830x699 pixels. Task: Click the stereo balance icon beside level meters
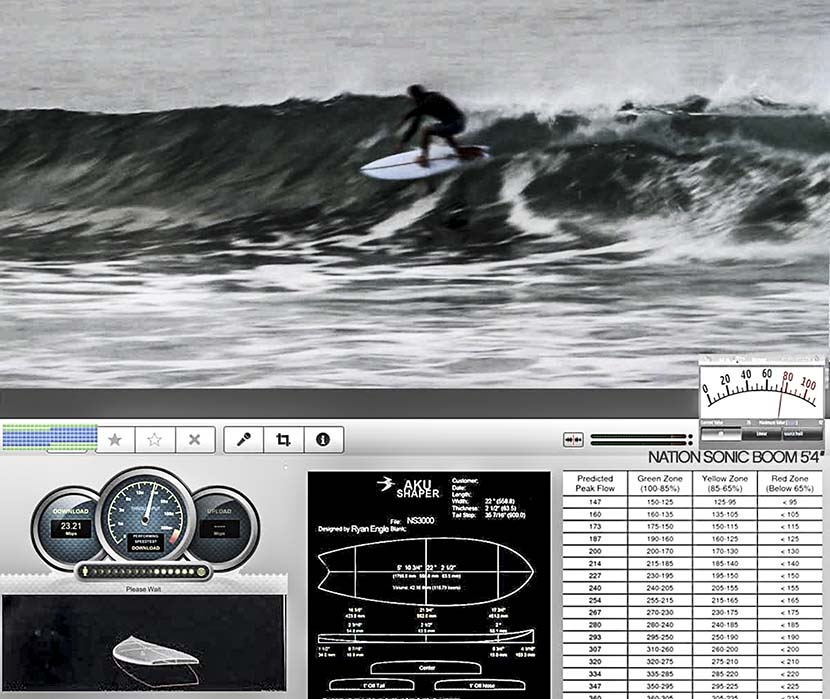573,440
